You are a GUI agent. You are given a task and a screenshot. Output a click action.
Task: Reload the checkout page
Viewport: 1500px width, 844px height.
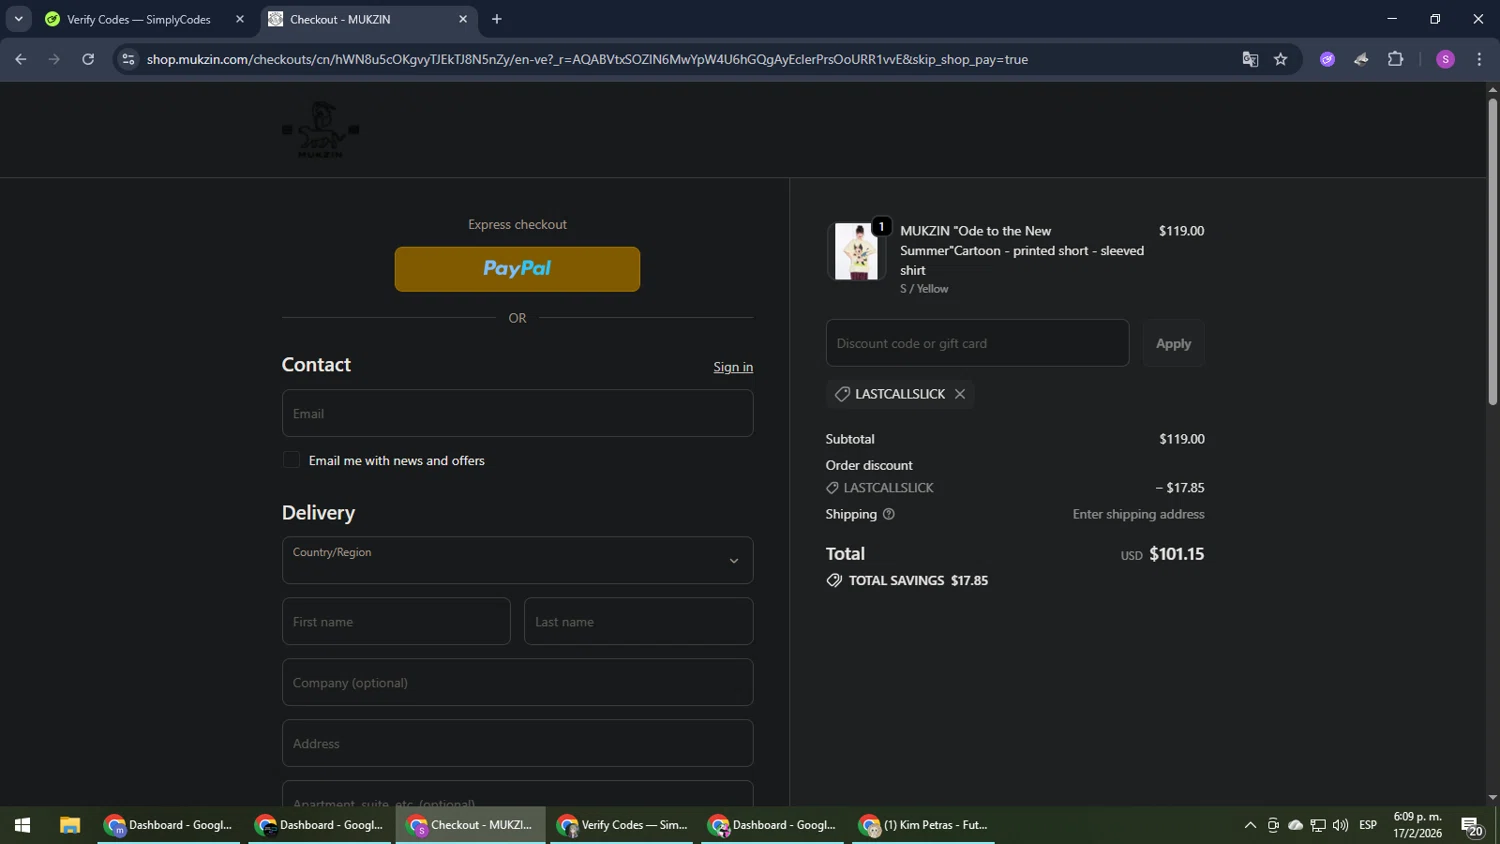(x=88, y=59)
